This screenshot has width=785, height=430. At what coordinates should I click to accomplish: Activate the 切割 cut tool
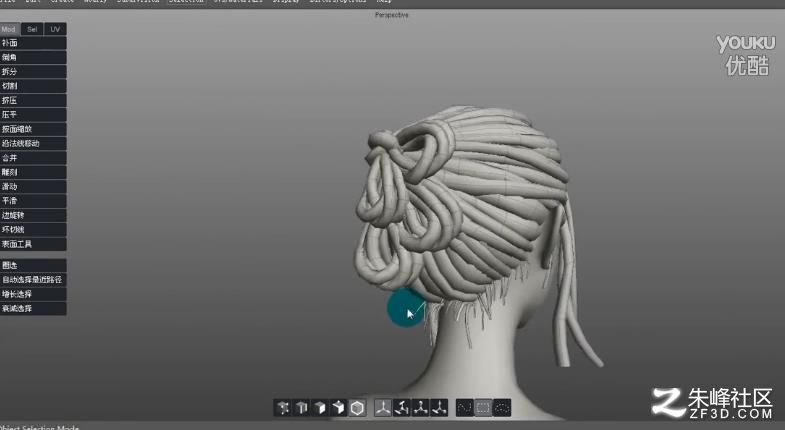pyautogui.click(x=33, y=86)
